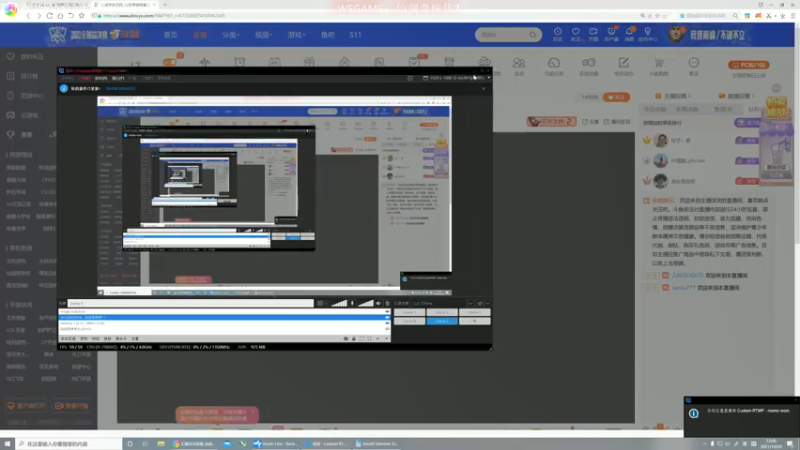Open the user avatar in Douyu header

tap(677, 35)
